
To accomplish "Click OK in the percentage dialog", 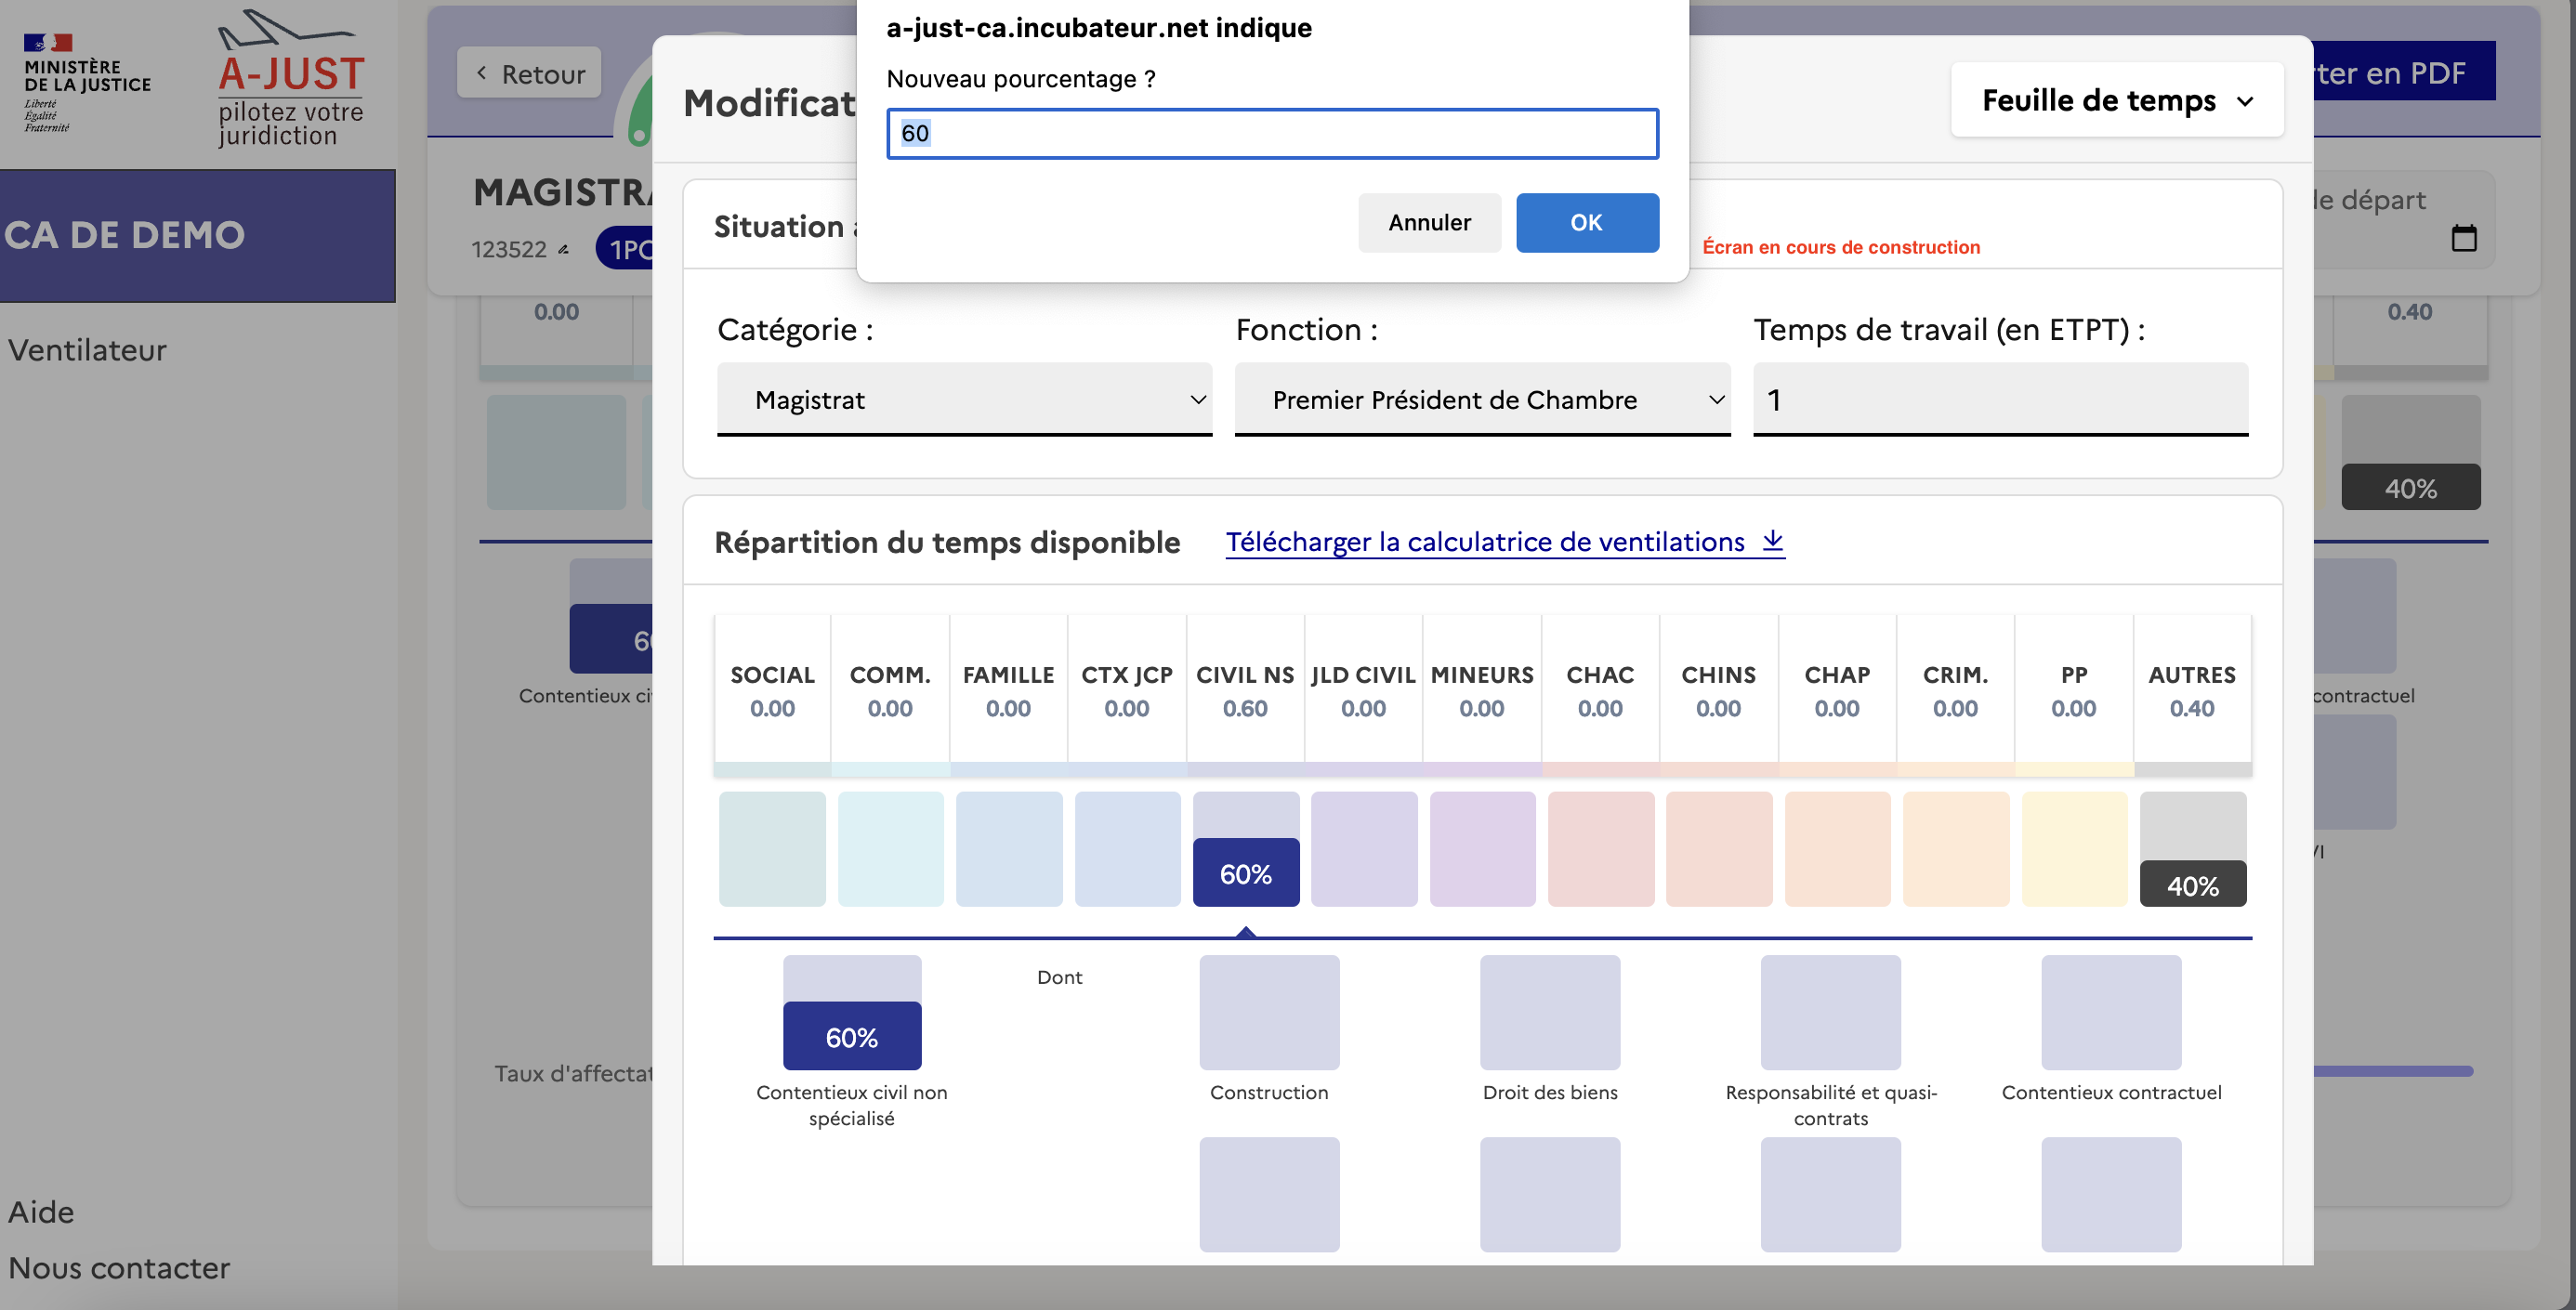I will pyautogui.click(x=1586, y=222).
